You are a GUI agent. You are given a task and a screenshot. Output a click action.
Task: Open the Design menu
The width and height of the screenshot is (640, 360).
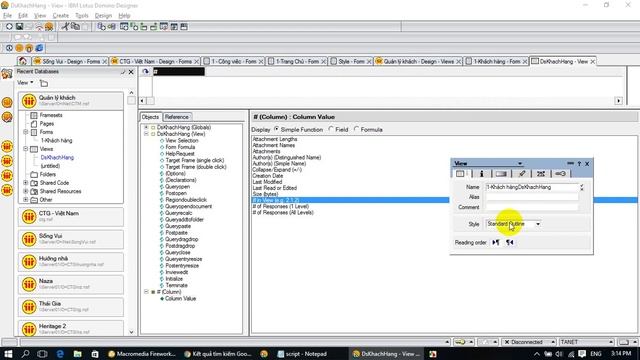coord(103,16)
